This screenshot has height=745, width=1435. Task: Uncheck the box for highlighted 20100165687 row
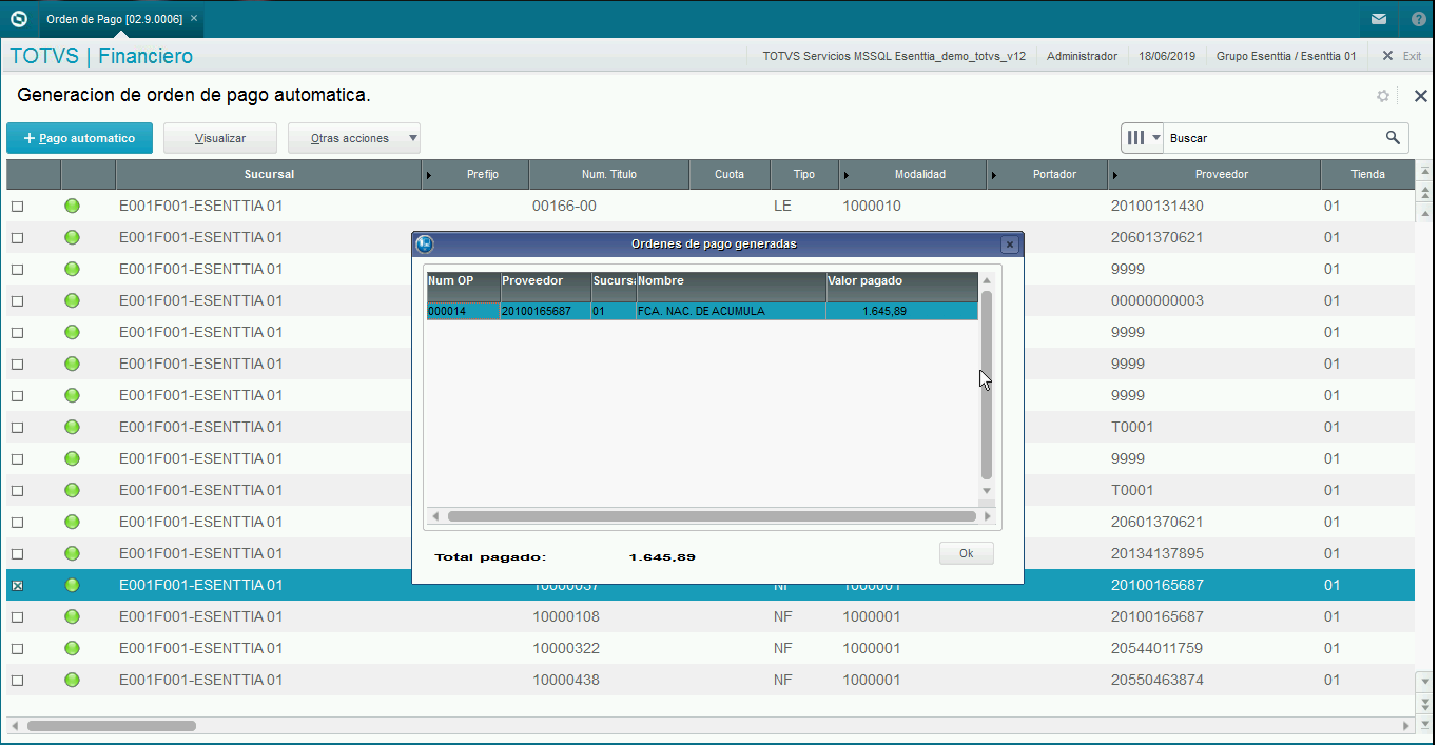17,585
